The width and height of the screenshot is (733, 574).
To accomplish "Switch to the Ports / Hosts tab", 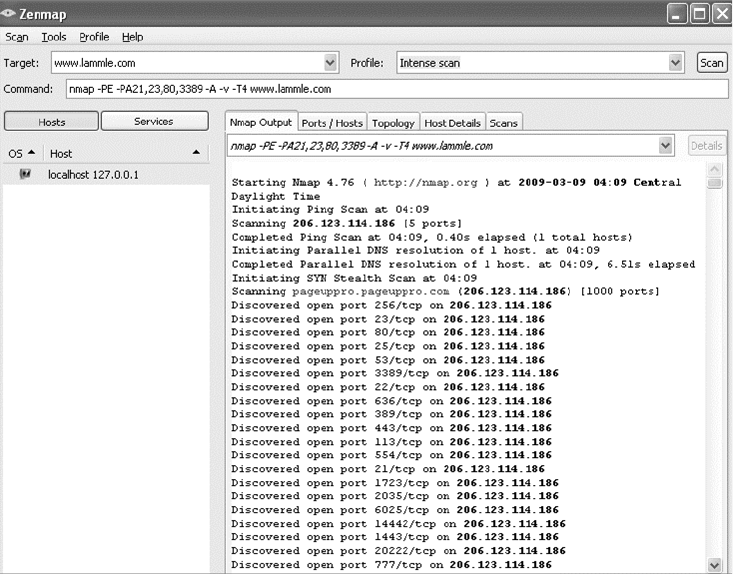I will [332, 123].
